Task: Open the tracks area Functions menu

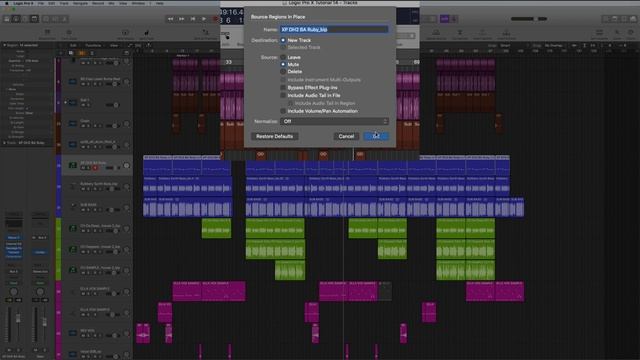Action: pyautogui.click(x=93, y=45)
